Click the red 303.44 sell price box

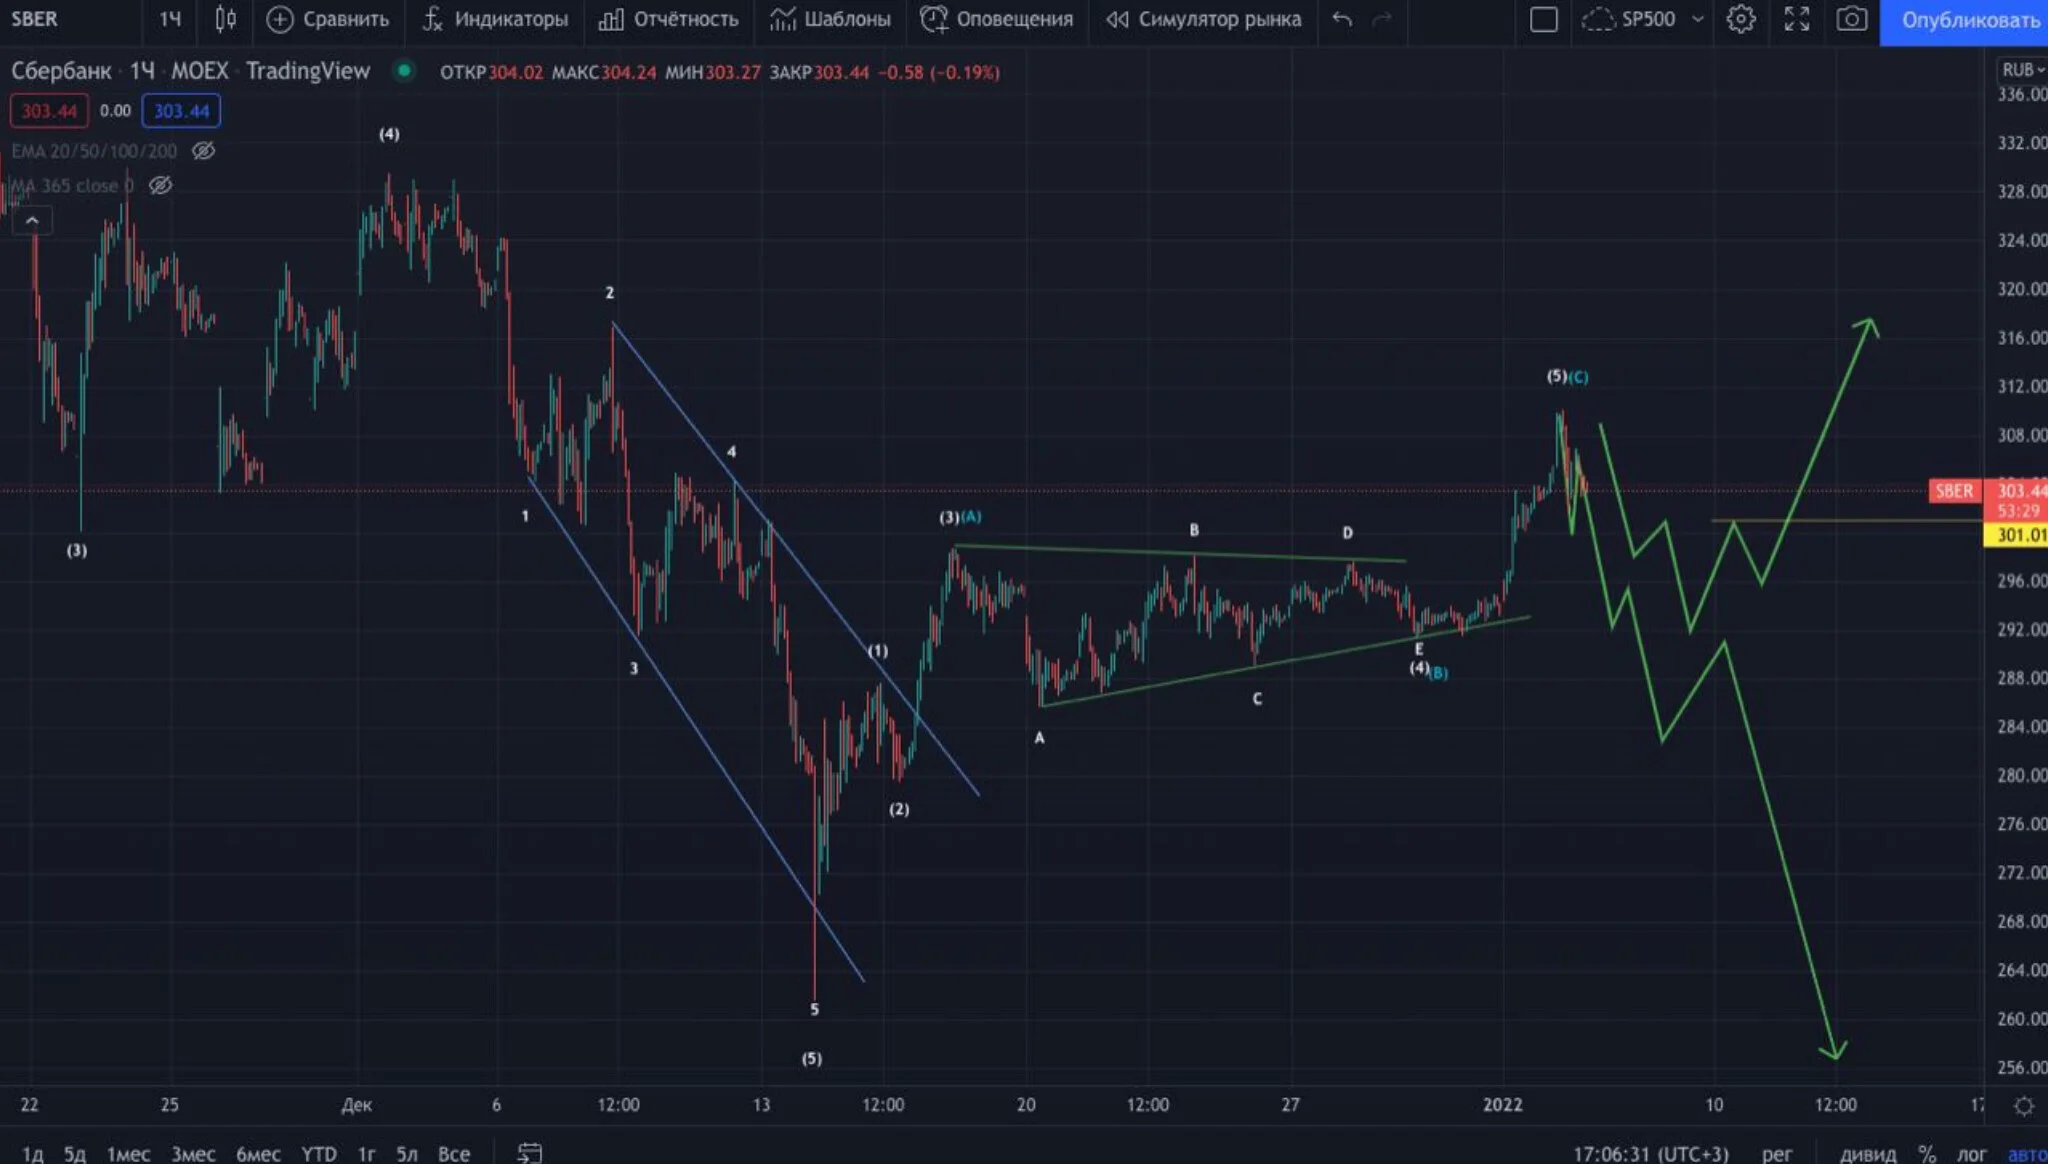click(x=49, y=111)
